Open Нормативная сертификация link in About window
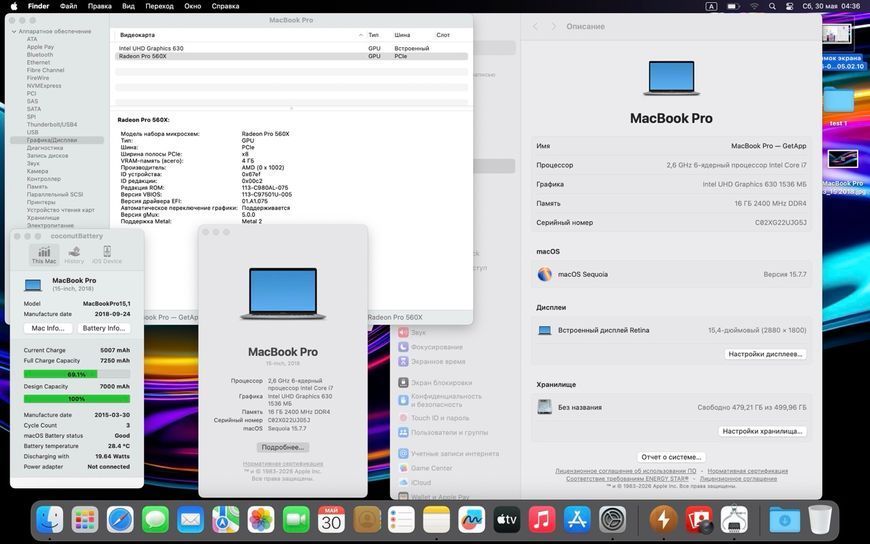This screenshot has width=870, height=544. 283,464
